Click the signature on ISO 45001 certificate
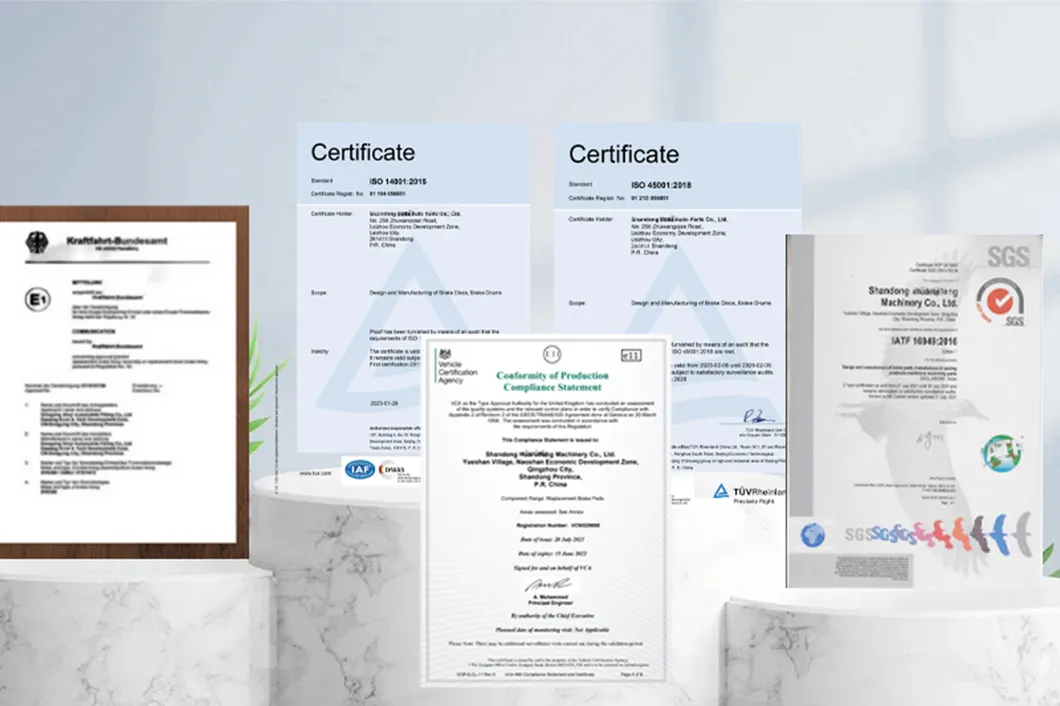 click(x=756, y=417)
